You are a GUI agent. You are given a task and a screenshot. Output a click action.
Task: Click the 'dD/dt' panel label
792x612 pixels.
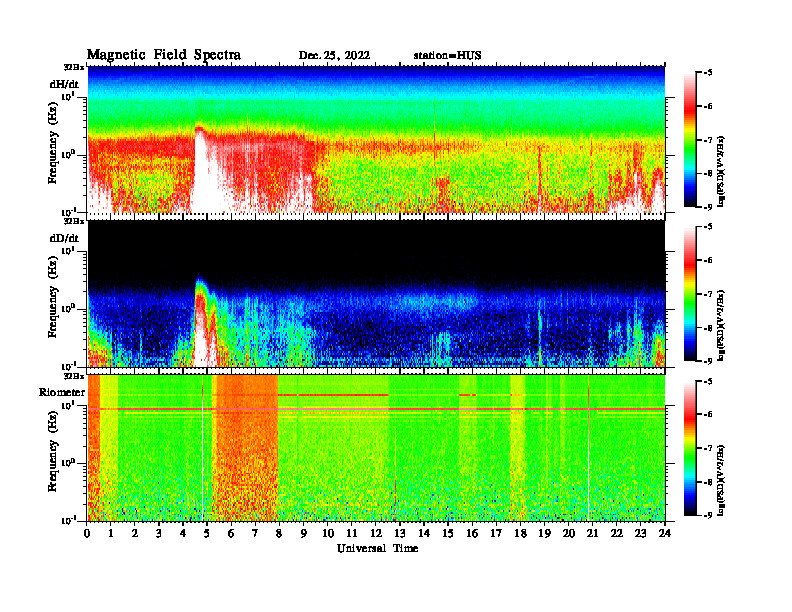[x=64, y=238]
